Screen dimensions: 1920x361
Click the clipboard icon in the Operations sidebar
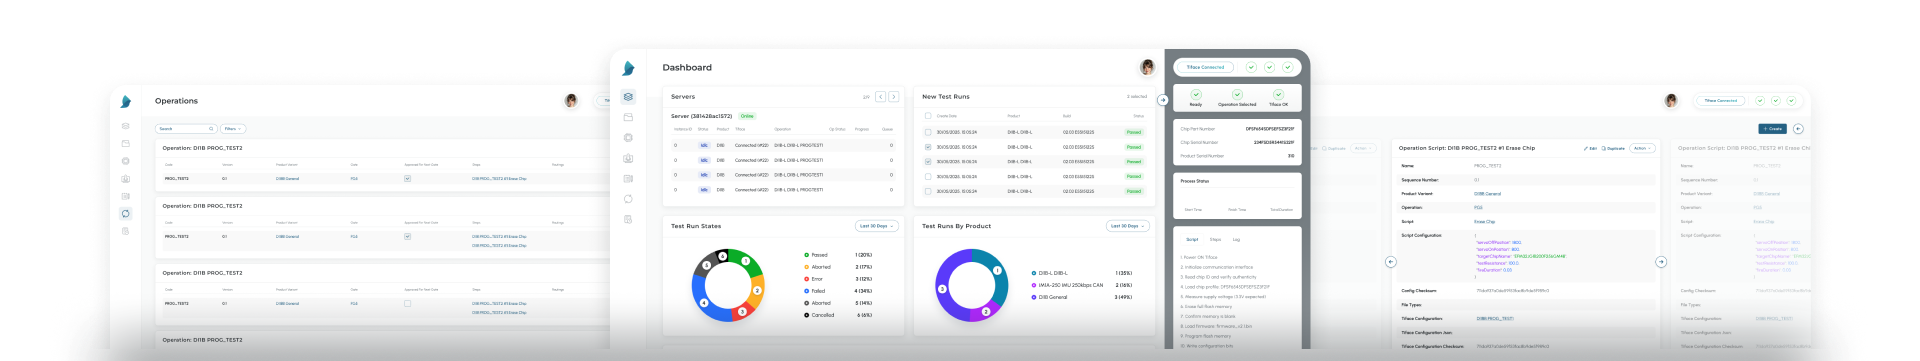(125, 231)
